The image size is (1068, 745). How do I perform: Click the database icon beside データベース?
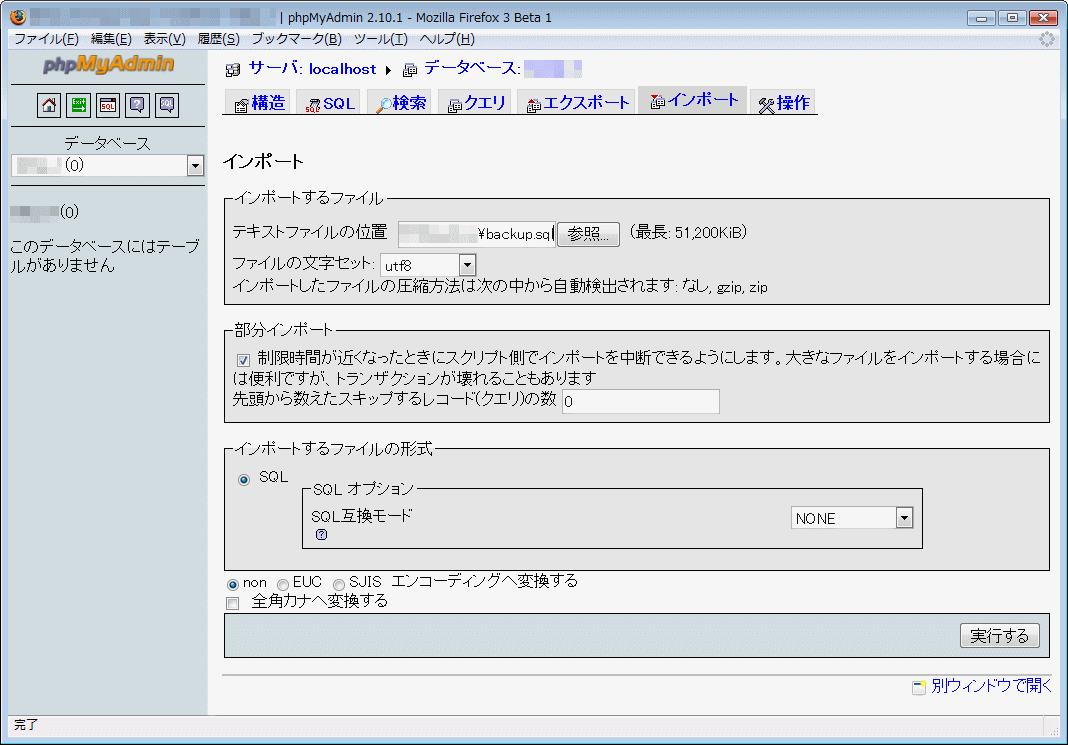pyautogui.click(x=409, y=69)
